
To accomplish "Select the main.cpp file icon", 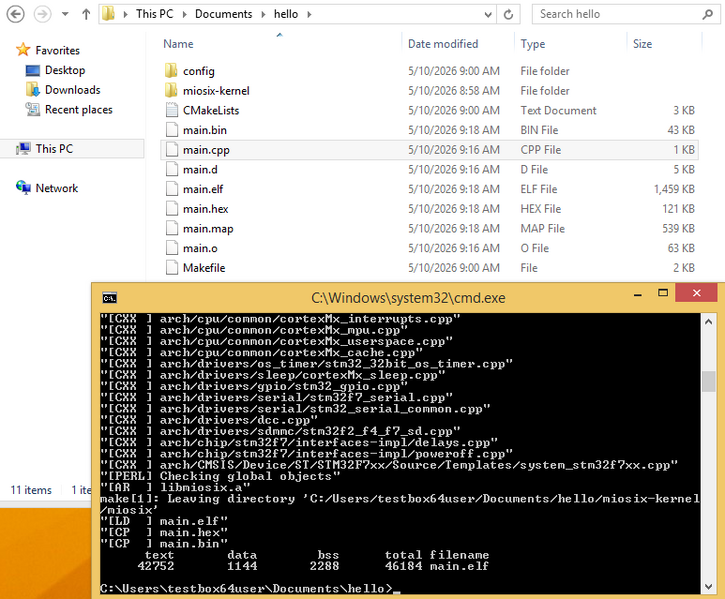I will (x=172, y=149).
